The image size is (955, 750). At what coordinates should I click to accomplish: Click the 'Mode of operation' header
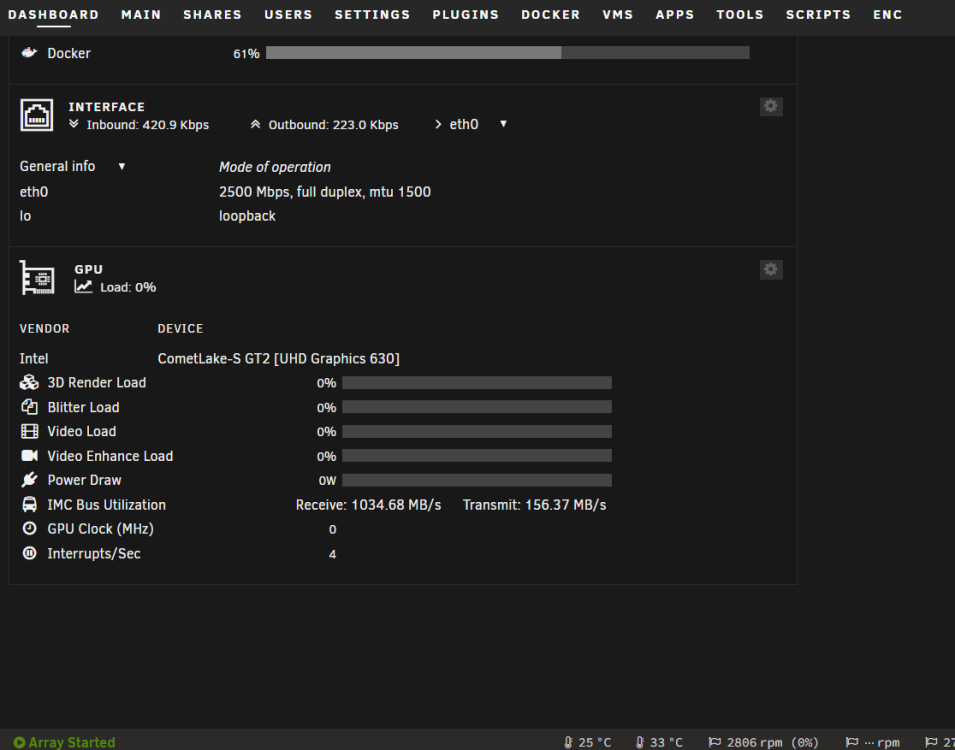point(275,167)
